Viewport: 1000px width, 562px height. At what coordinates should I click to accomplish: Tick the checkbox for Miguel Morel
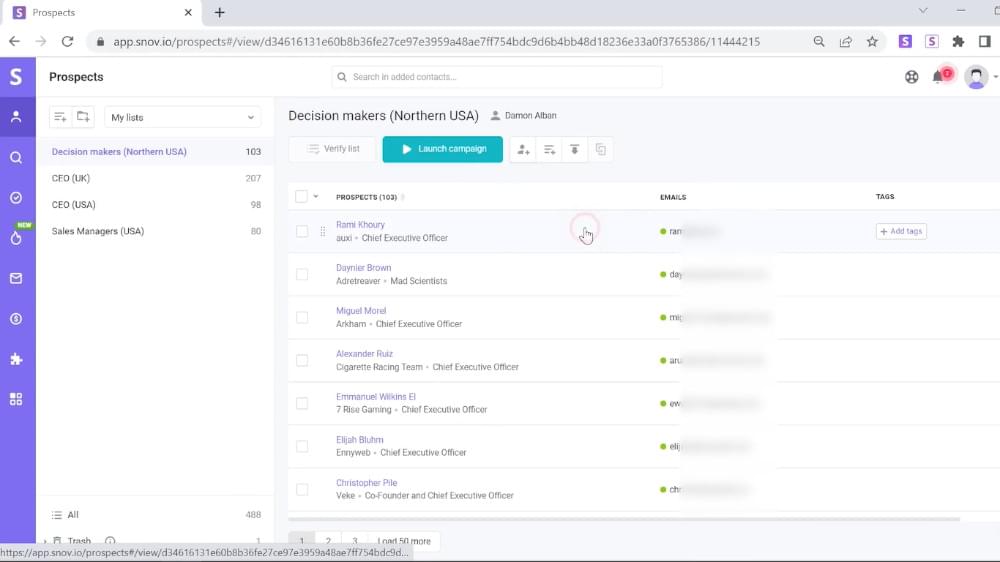[x=302, y=317]
